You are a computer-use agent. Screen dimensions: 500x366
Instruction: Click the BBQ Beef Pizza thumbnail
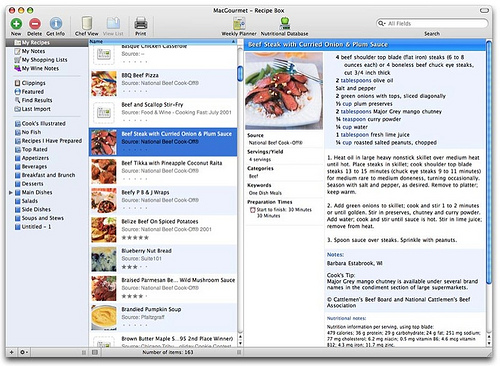click(104, 84)
